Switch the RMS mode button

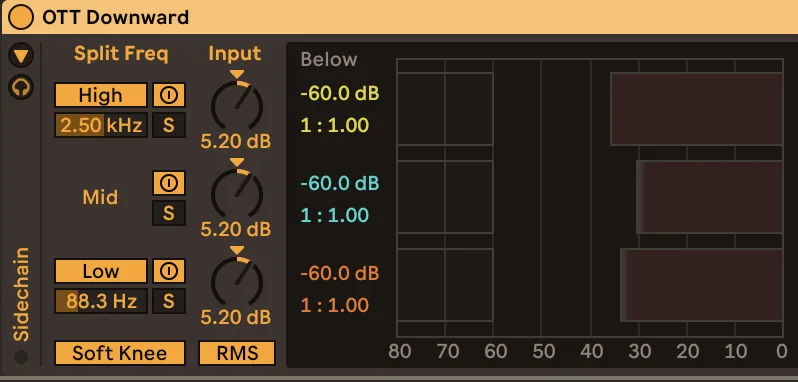pos(237,353)
